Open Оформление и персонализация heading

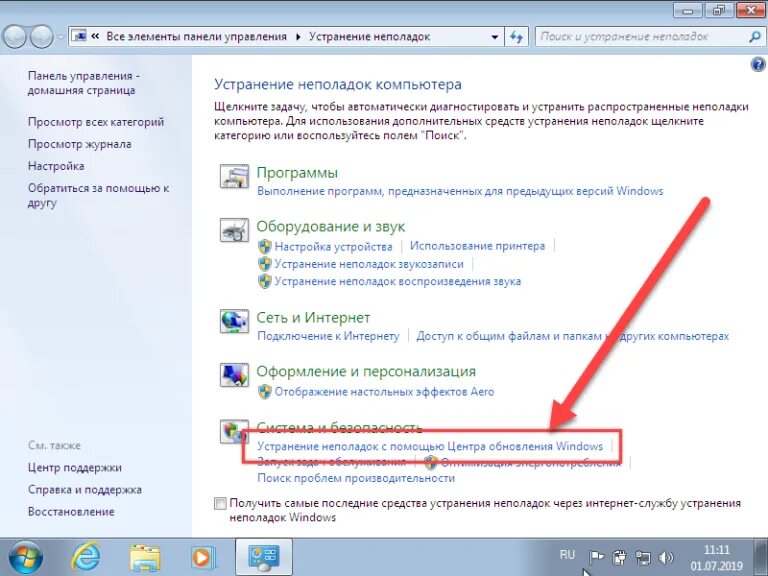[366, 371]
